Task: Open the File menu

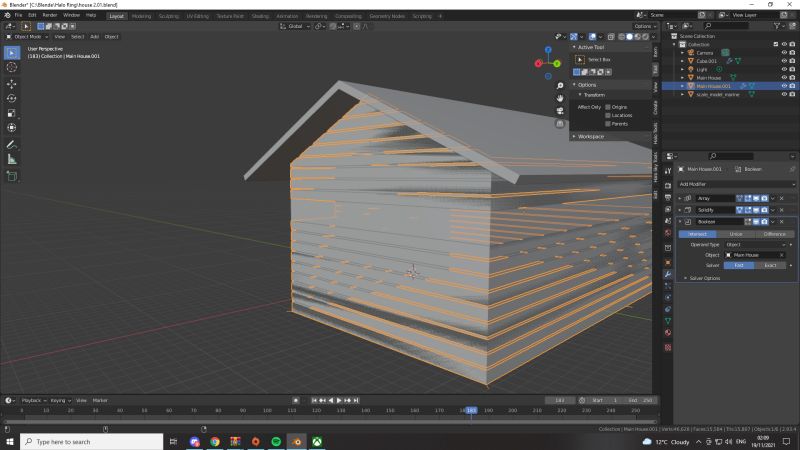Action: (18, 15)
